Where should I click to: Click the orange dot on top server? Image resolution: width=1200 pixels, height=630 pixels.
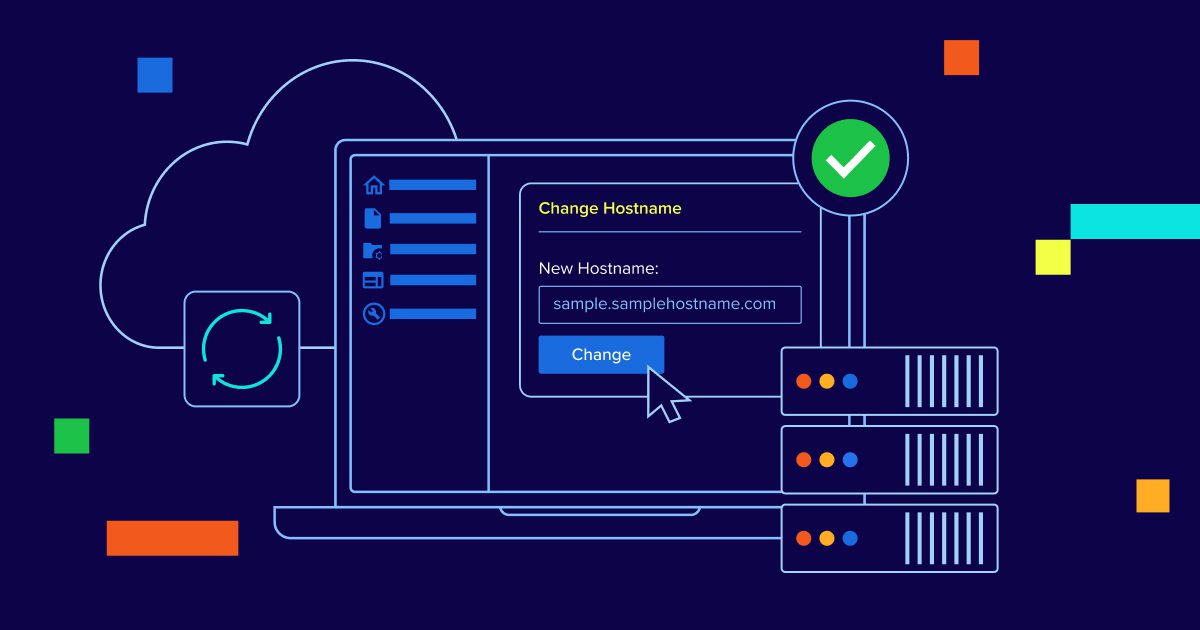tap(803, 381)
